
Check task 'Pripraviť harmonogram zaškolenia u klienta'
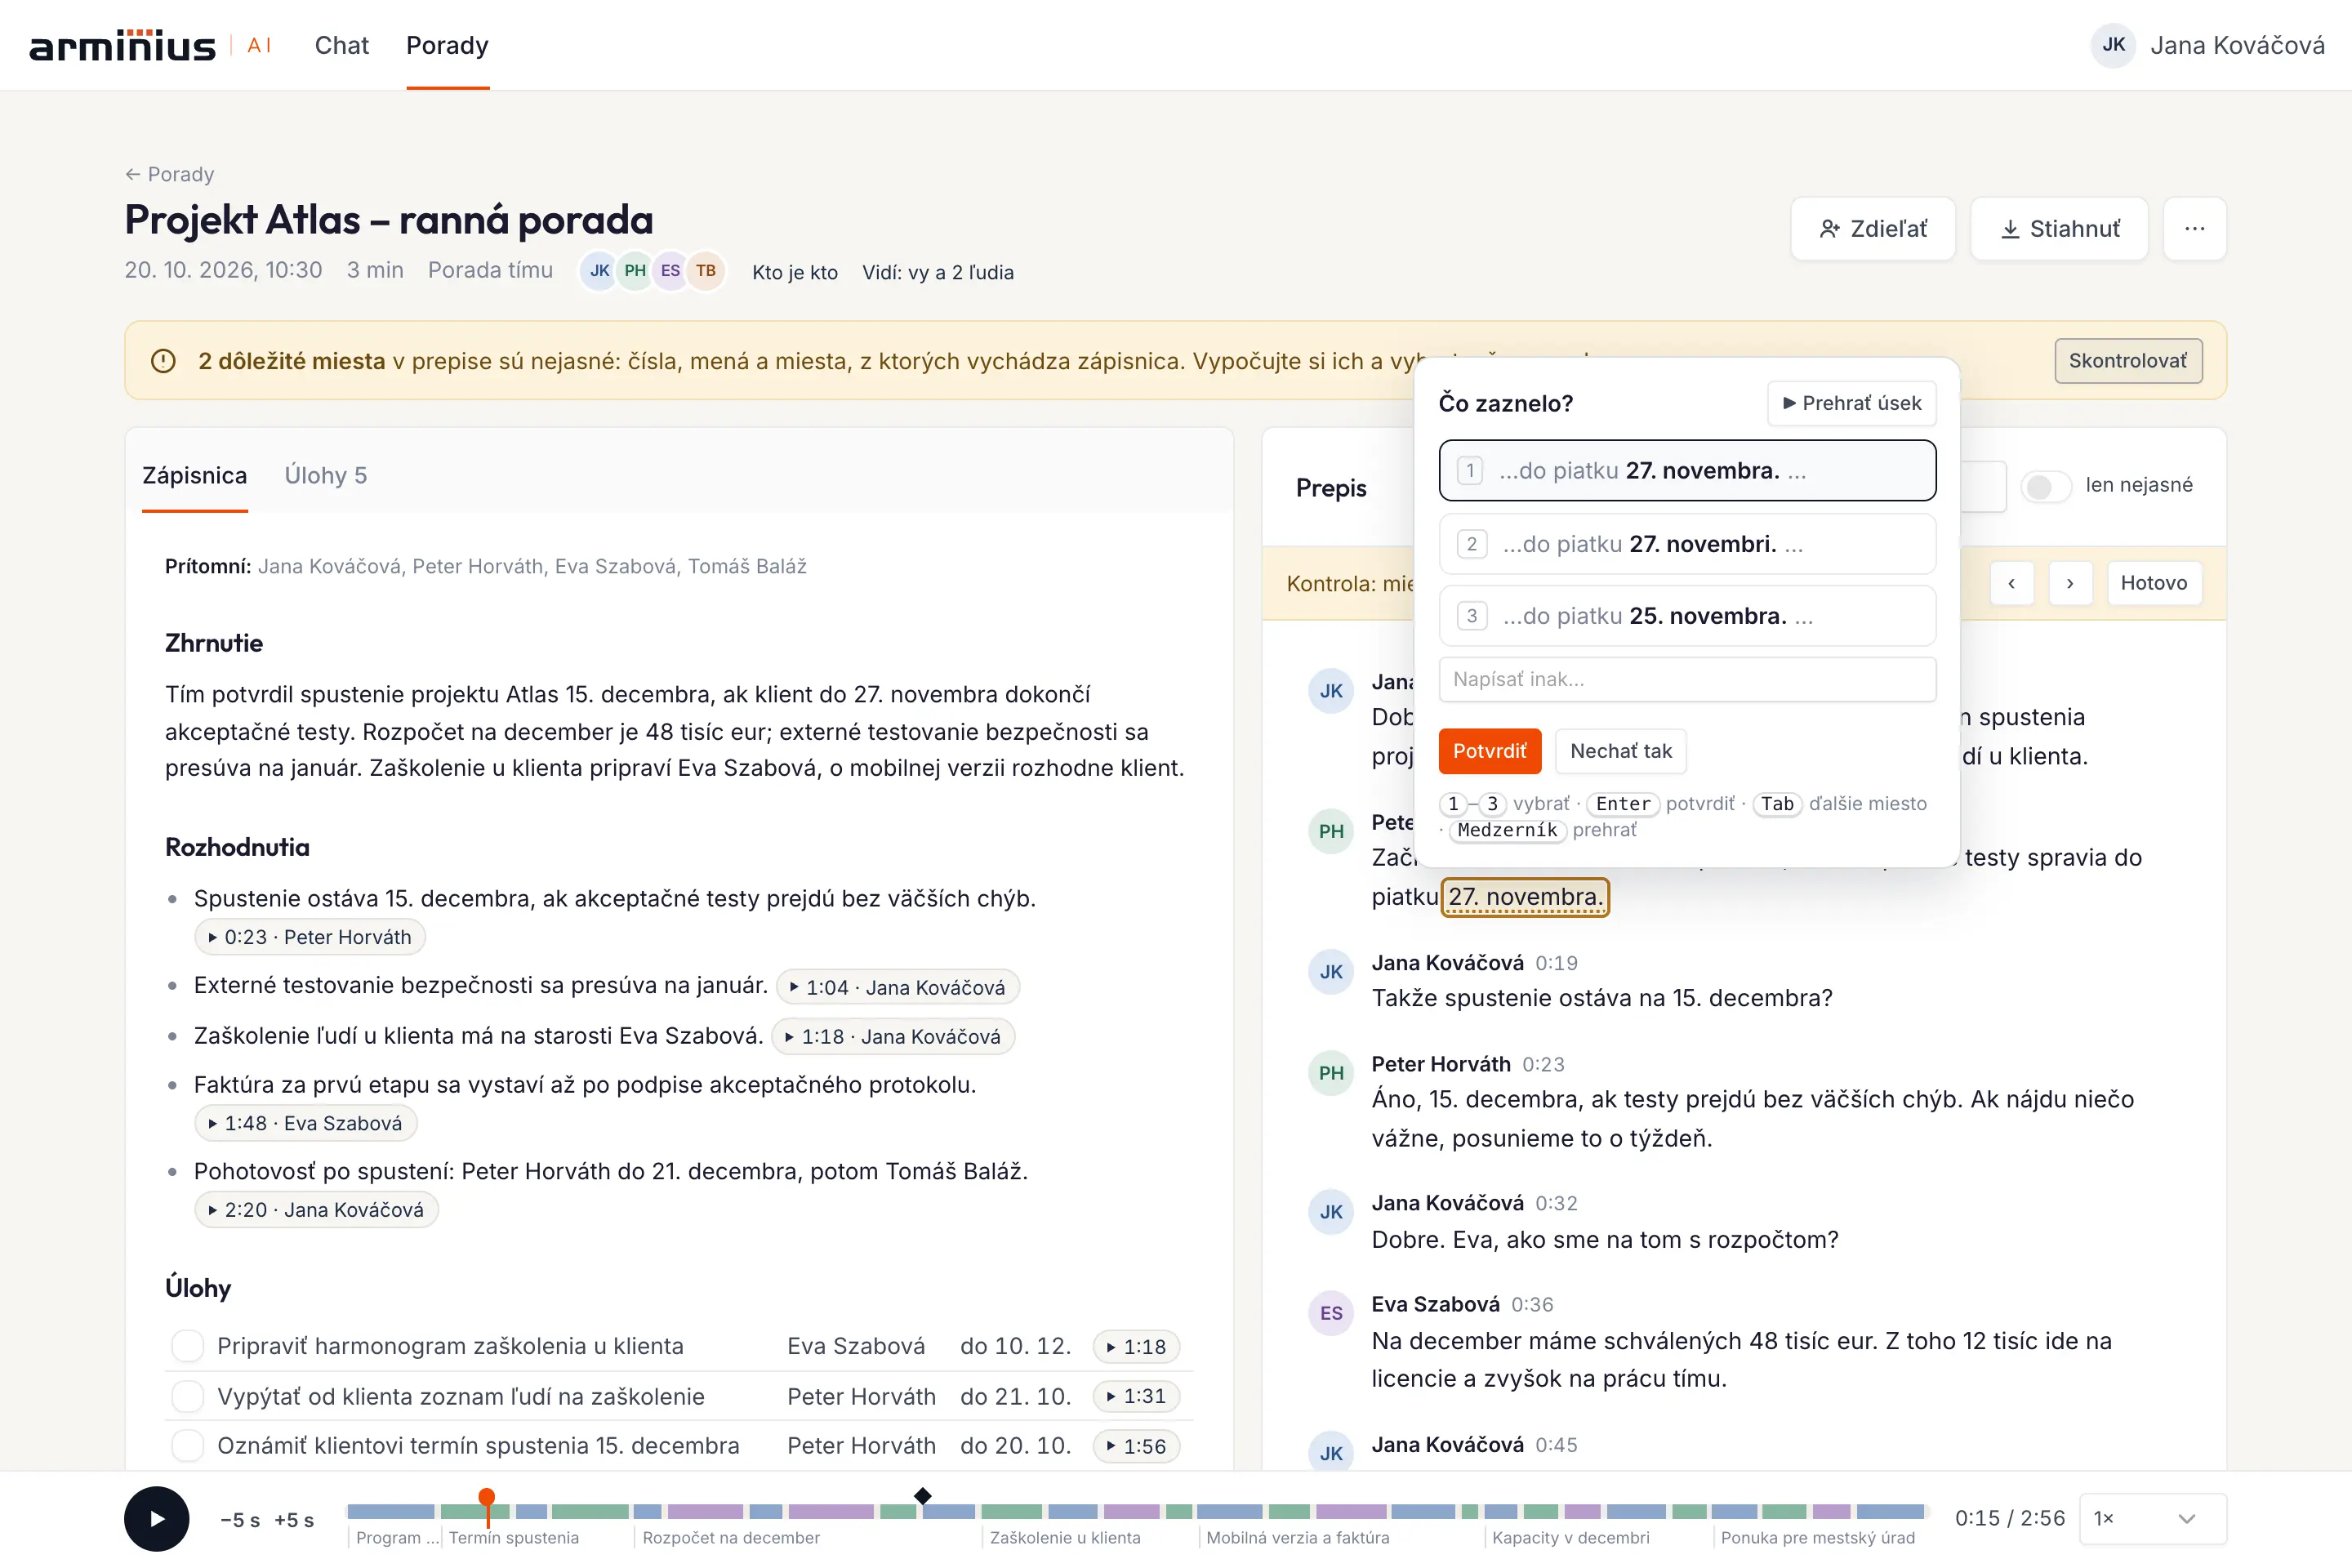187,1346
